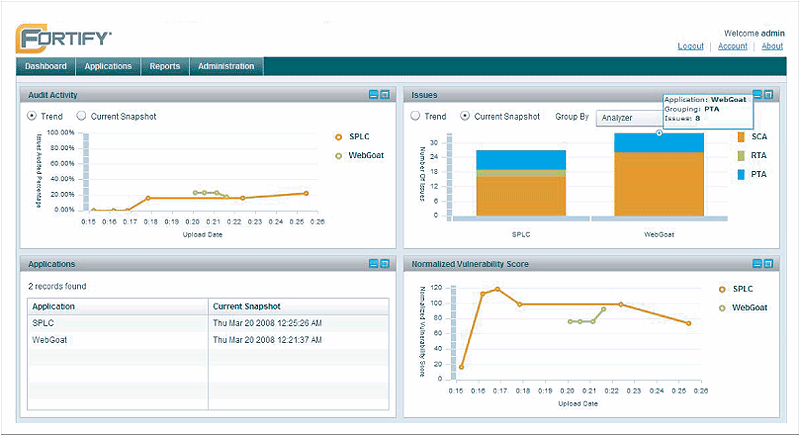Image resolution: width=800 pixels, height=435 pixels.
Task: Maximize the Normalized Vulnerability Score panel
Action: coord(769,264)
